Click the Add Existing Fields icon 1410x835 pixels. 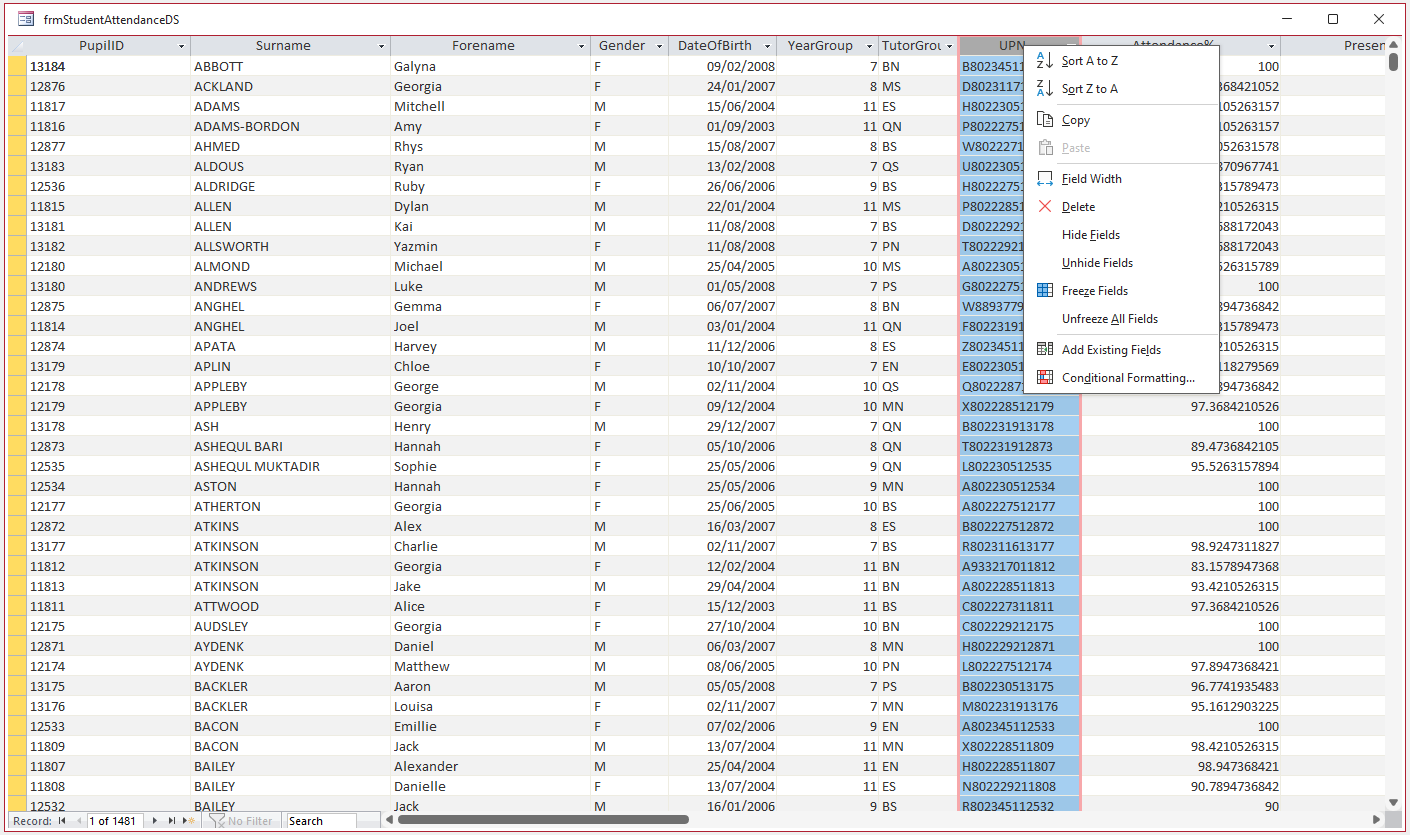point(1044,350)
